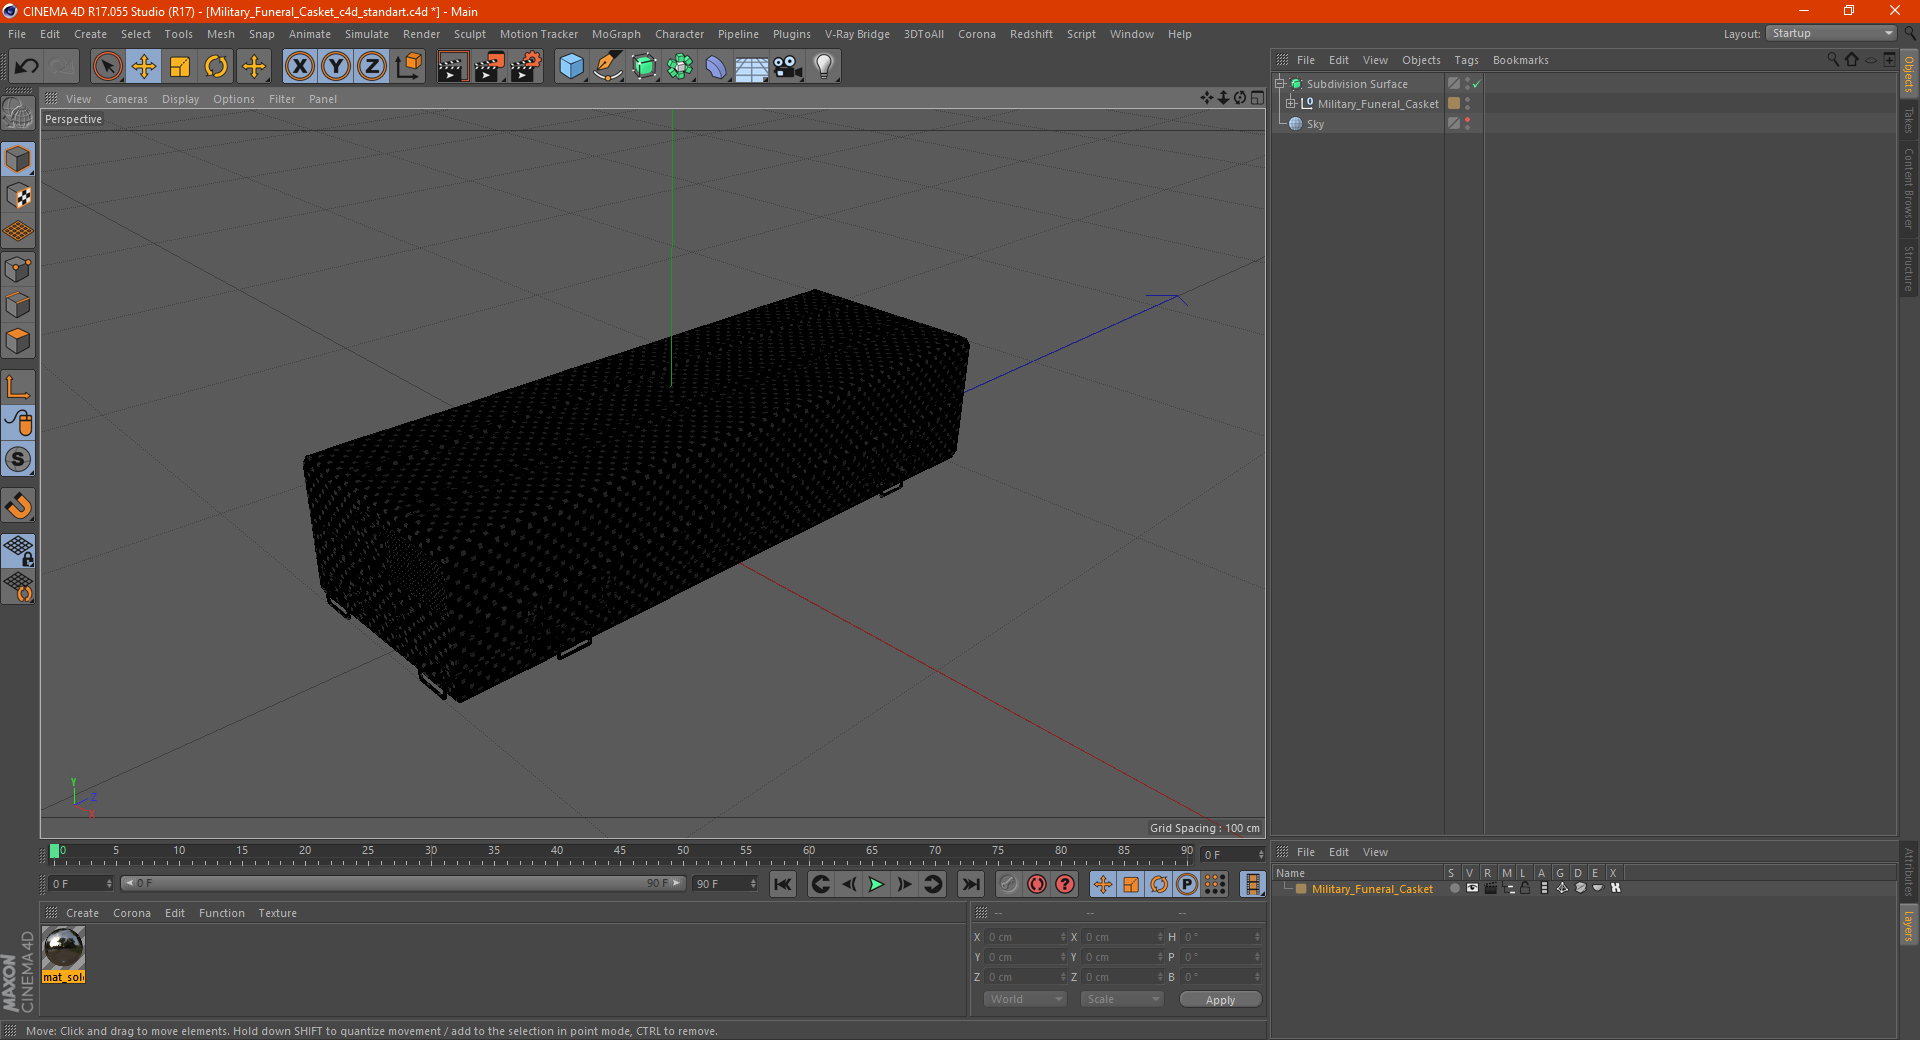This screenshot has width=1920, height=1040.
Task: Open the World coordinate system dropdown
Action: coord(1025,999)
